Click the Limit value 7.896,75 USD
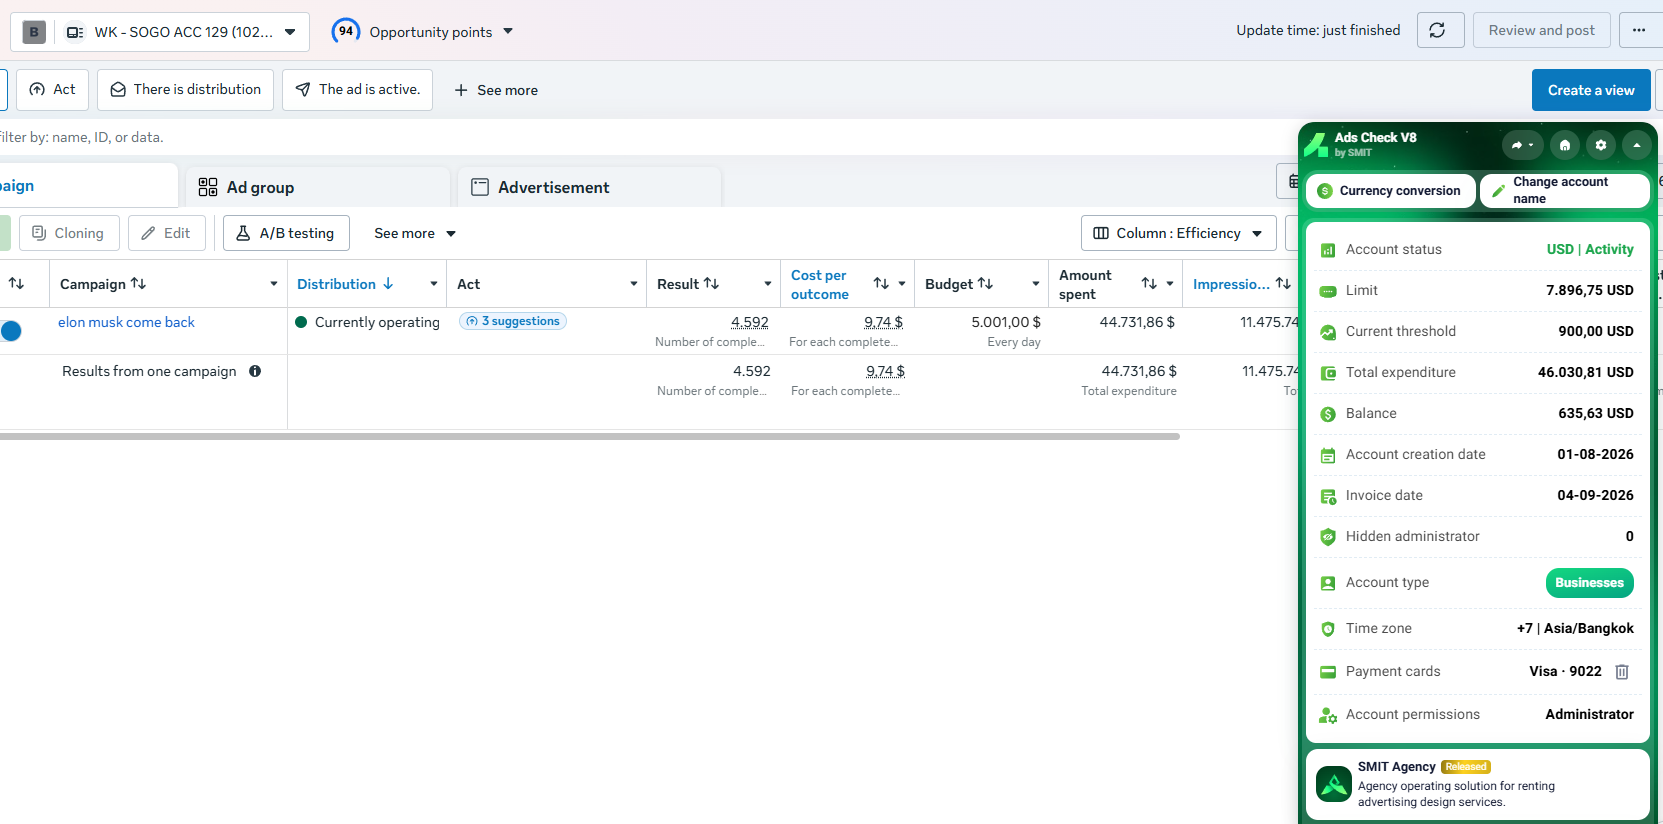1663x824 pixels. [x=1589, y=290]
